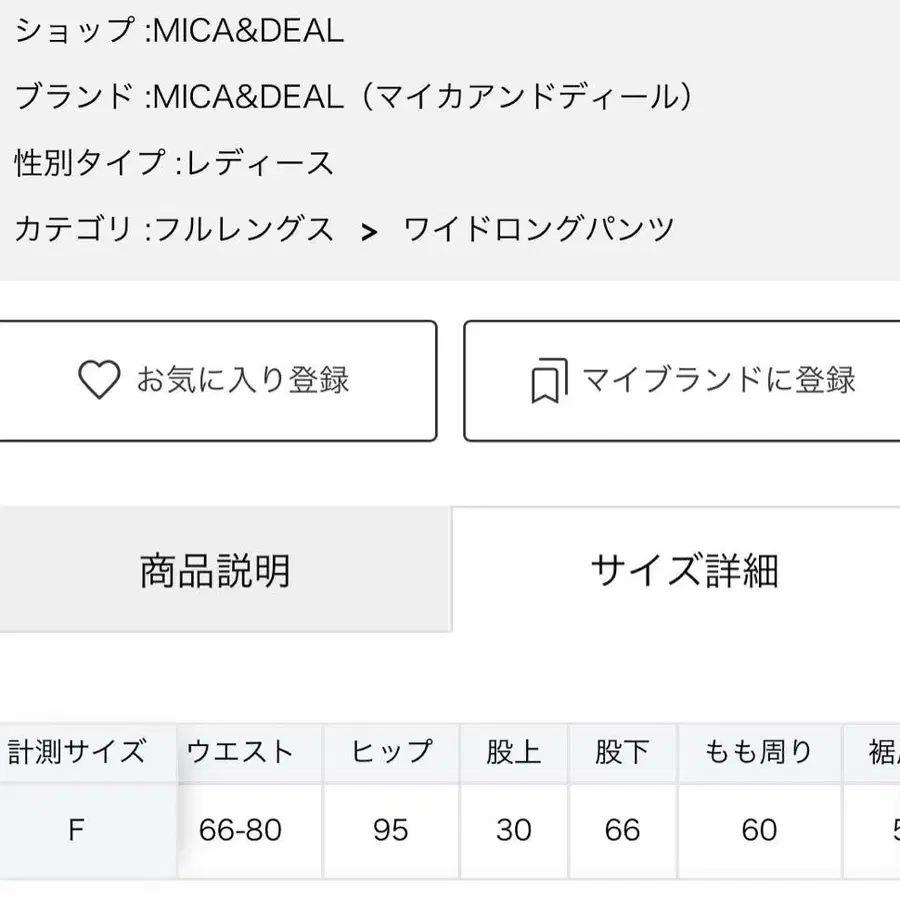Click the 股下 column header
Viewport: 900px width, 900px height.
coord(622,752)
